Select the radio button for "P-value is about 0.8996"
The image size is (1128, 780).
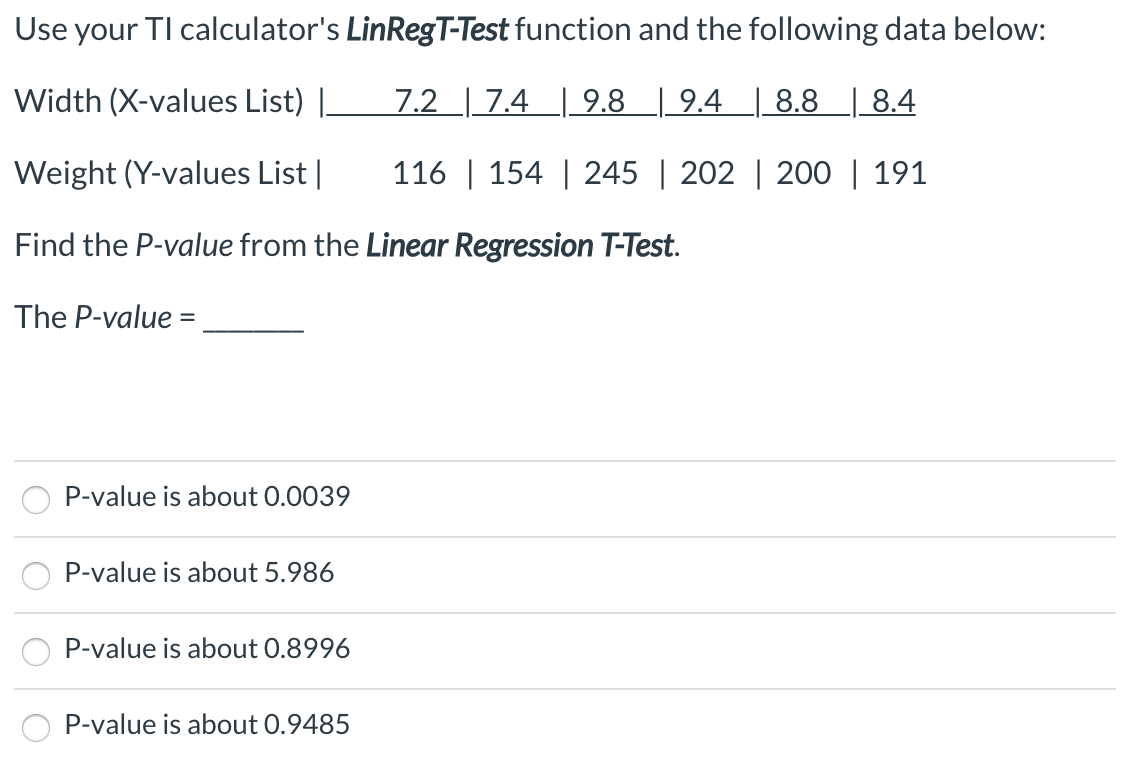35,652
